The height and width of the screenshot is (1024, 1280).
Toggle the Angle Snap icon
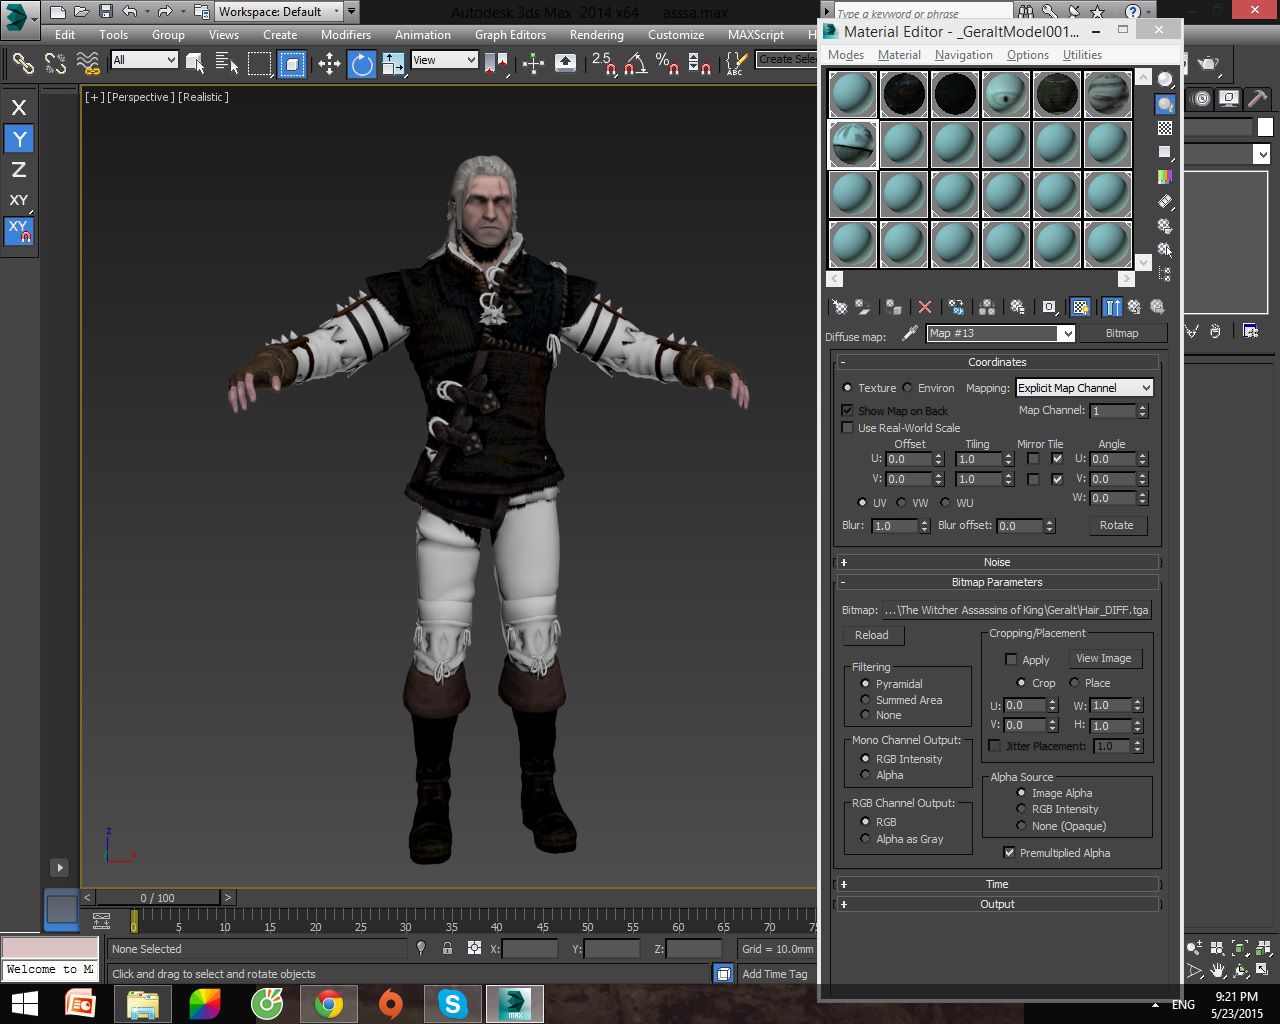(635, 64)
